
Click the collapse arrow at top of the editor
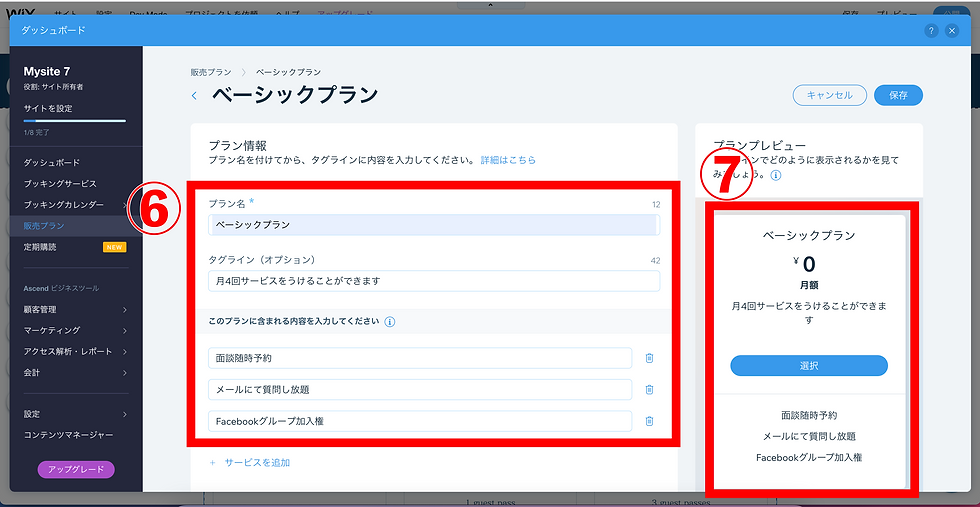490,4
